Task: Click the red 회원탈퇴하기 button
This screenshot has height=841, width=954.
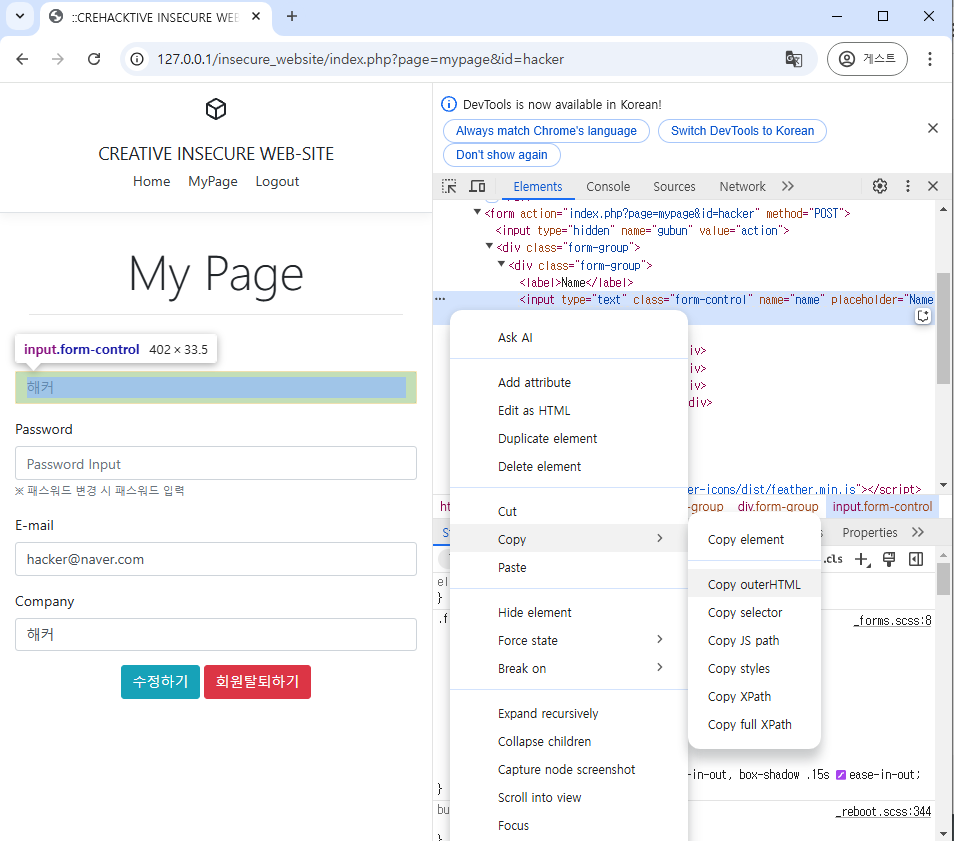Action: [257, 682]
